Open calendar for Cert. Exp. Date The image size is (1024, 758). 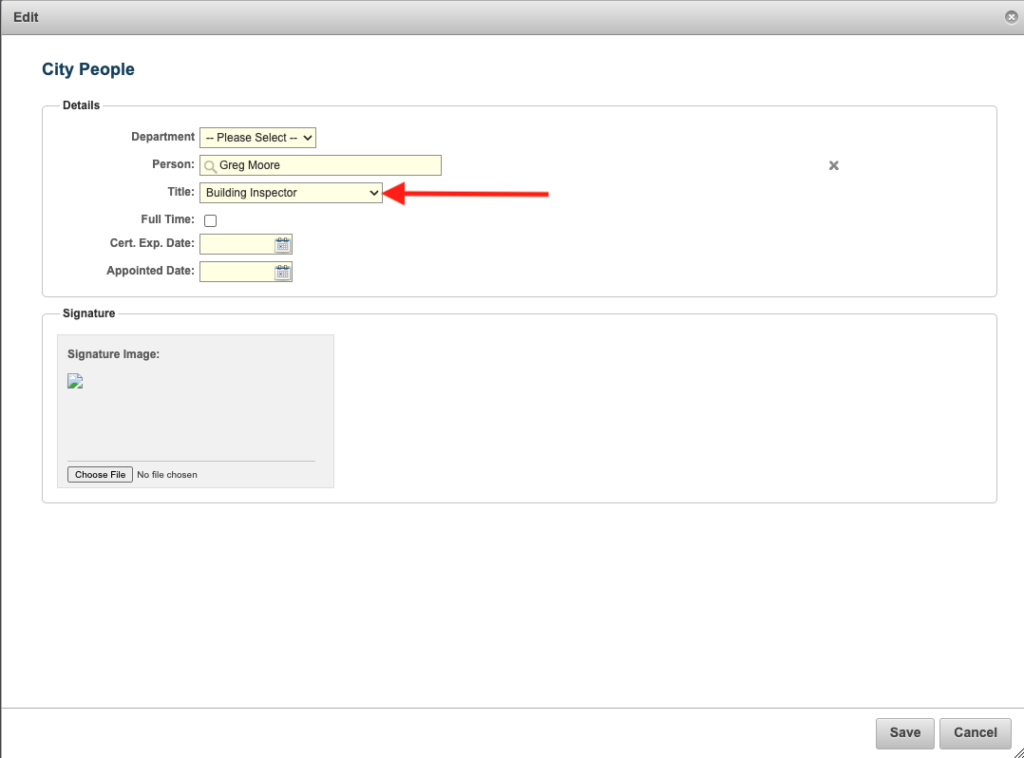click(283, 244)
